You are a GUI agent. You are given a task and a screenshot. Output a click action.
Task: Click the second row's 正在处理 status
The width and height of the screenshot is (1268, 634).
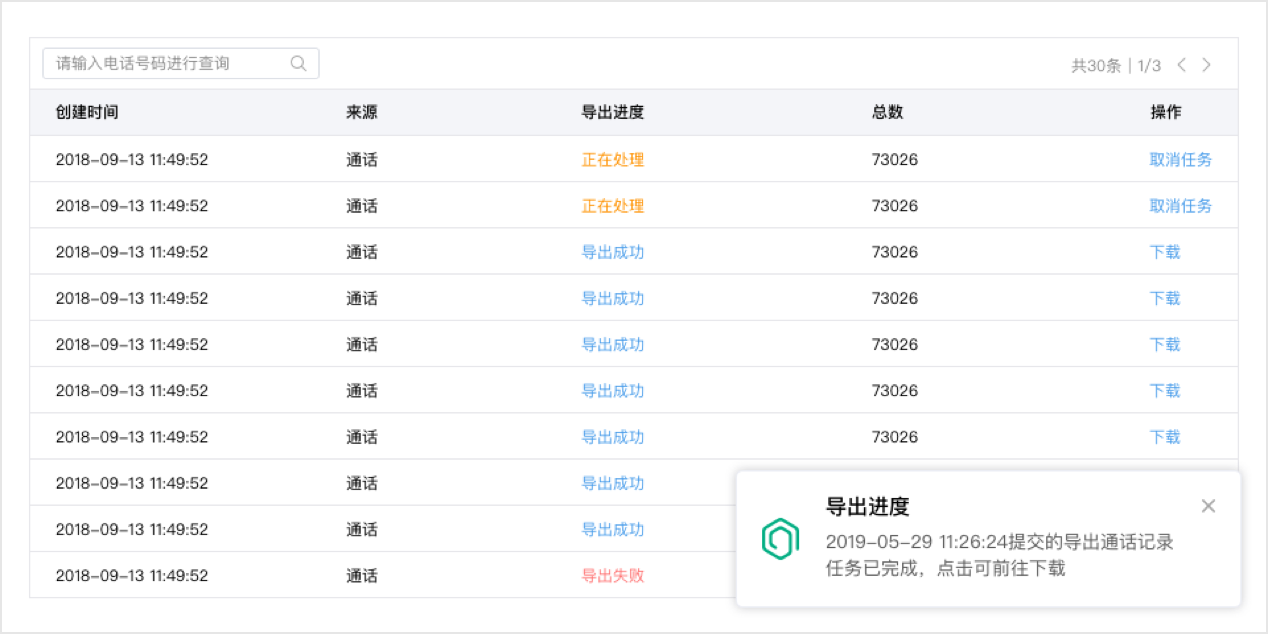click(613, 205)
